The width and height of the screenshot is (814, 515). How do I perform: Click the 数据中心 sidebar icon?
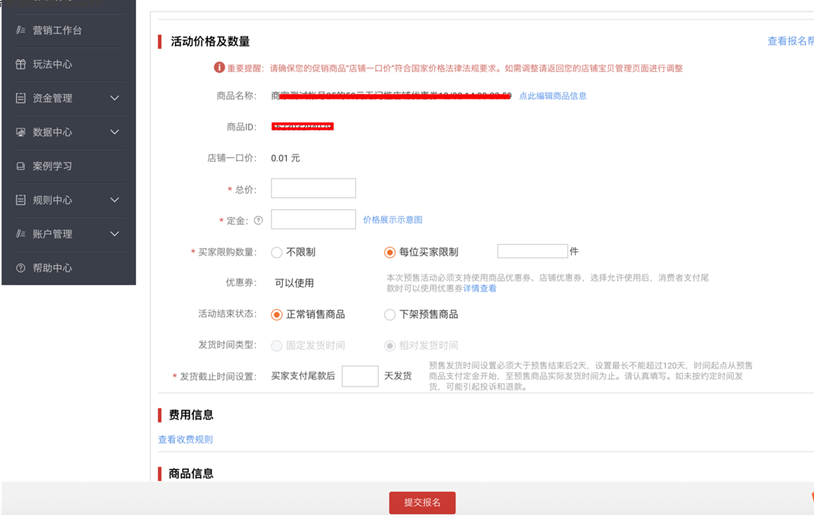(x=21, y=132)
